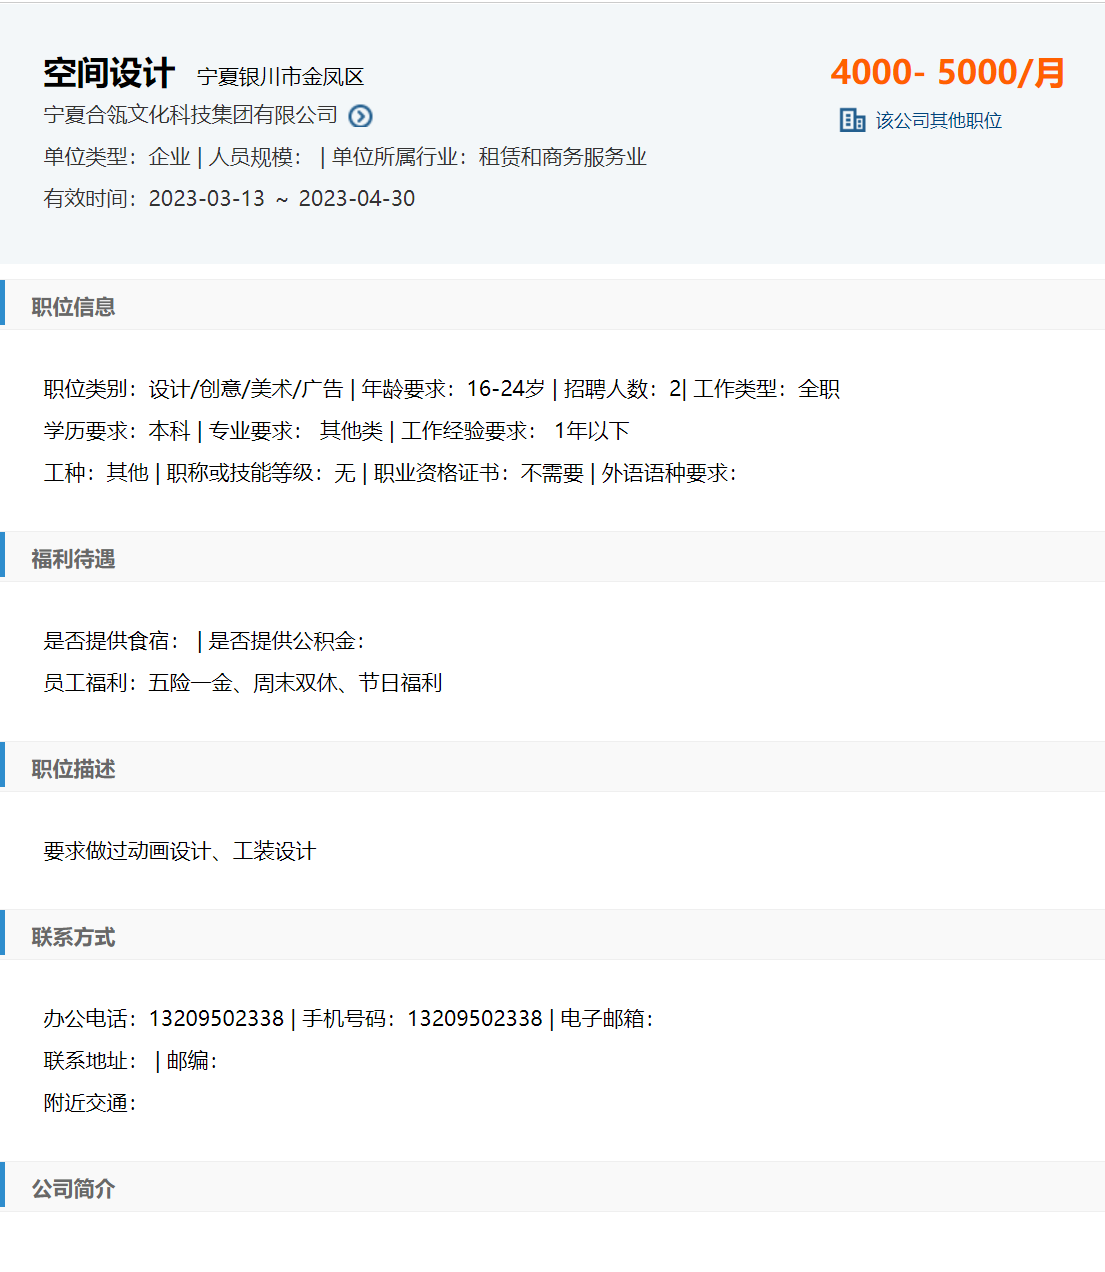This screenshot has width=1105, height=1272.
Task: Click the building icon near other positions
Action: (x=852, y=120)
